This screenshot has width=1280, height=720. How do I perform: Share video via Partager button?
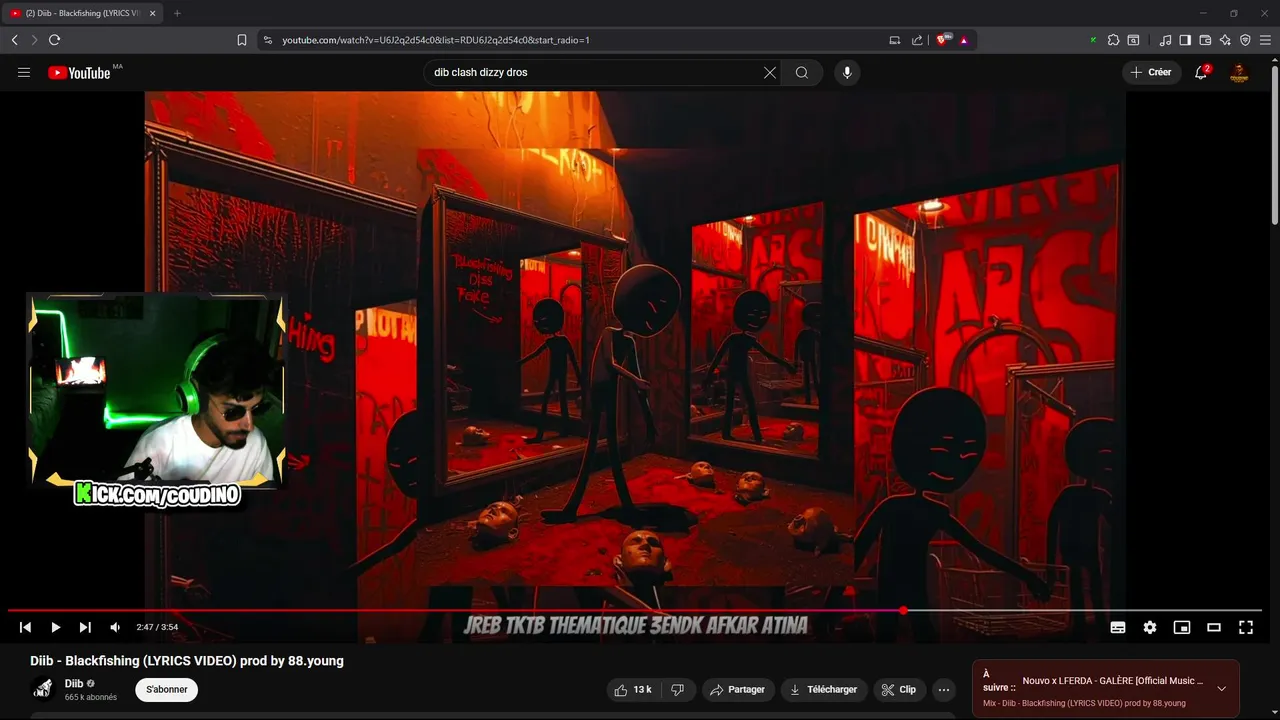[x=737, y=689]
